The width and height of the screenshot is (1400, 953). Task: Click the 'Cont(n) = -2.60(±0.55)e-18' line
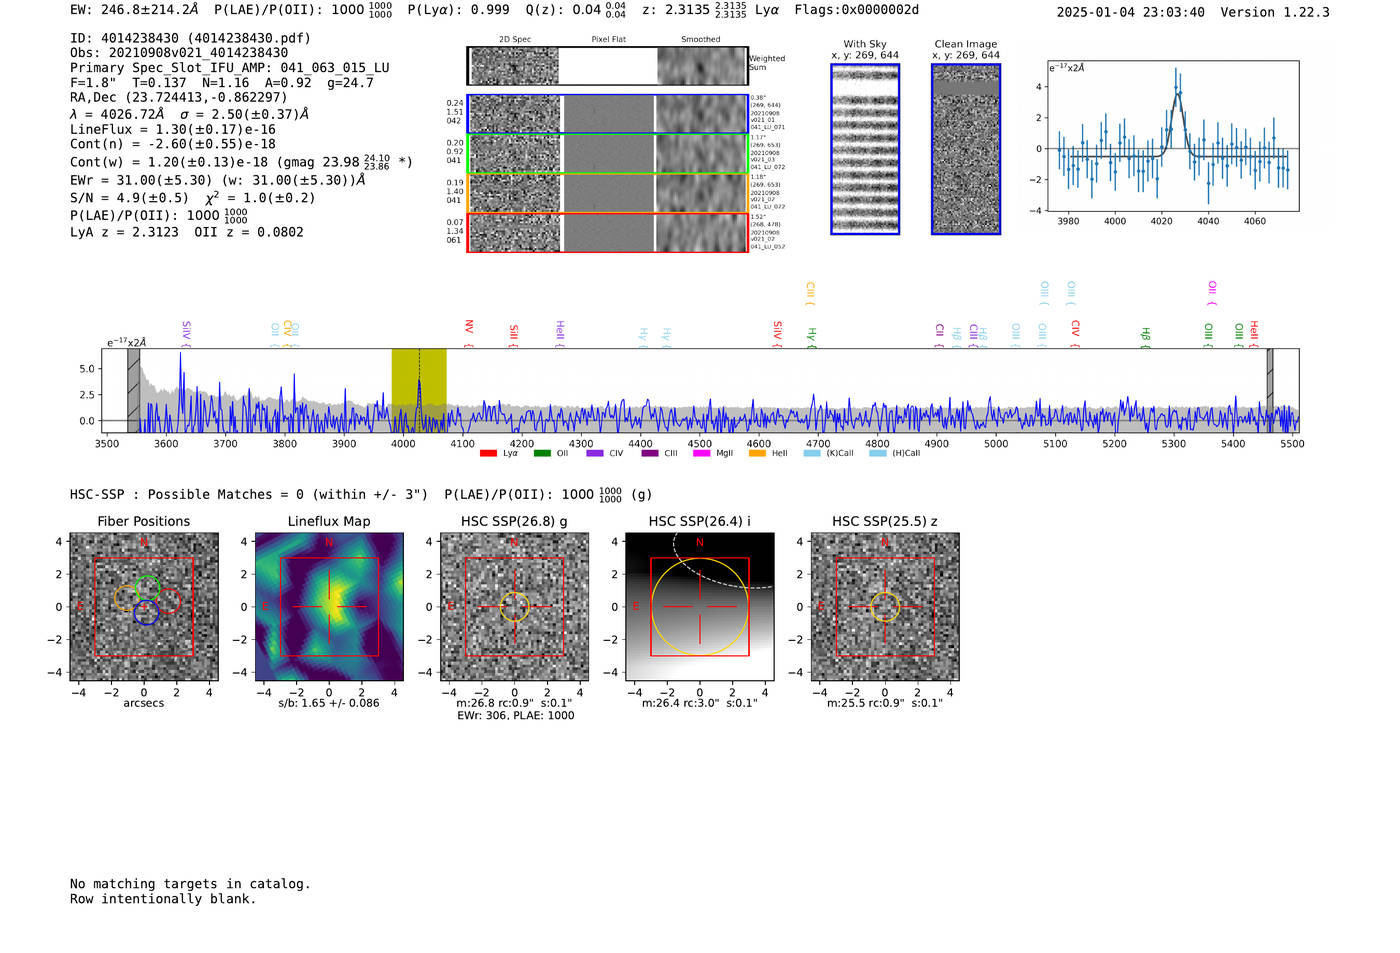[172, 144]
